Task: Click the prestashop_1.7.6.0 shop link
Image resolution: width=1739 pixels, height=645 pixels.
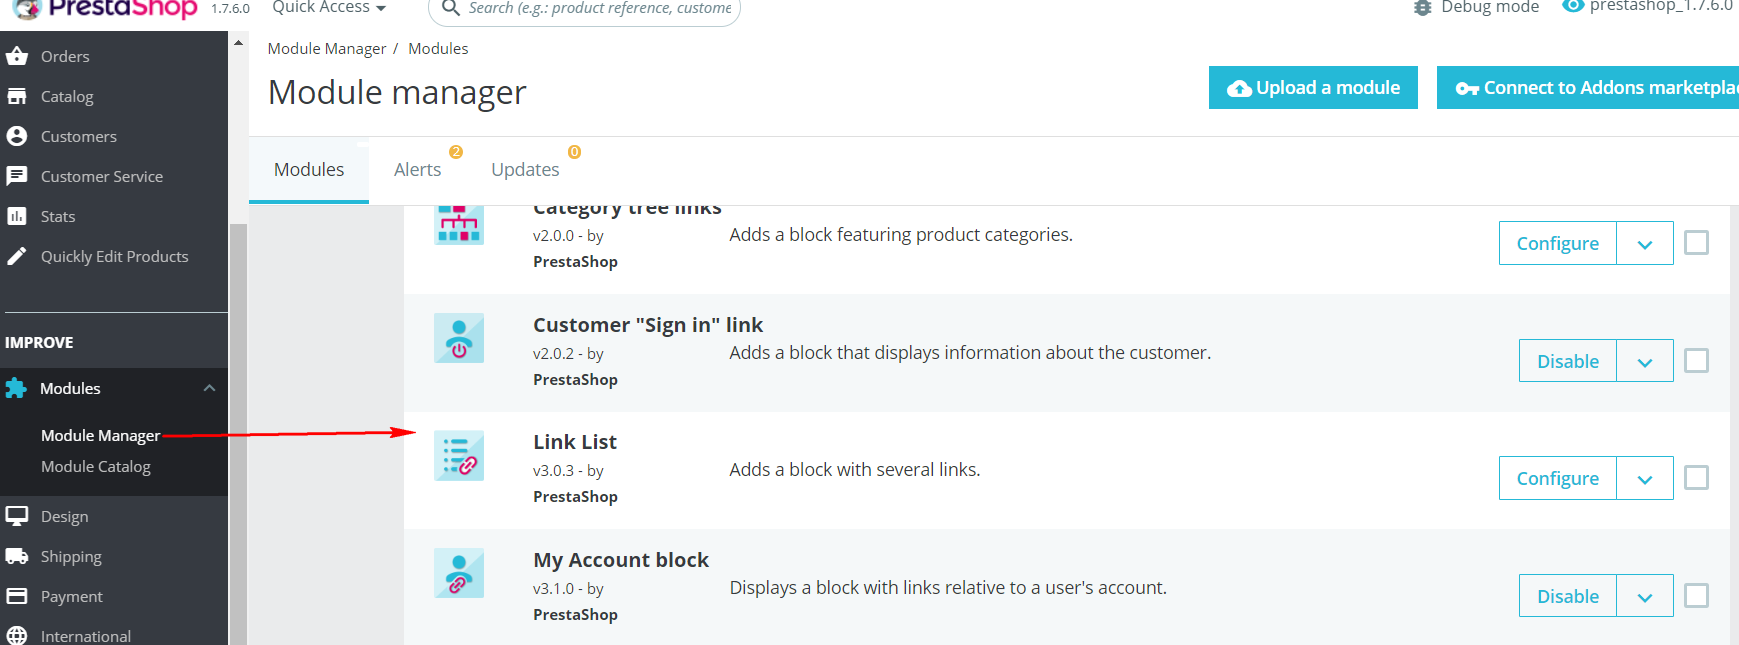Action: tap(1661, 6)
